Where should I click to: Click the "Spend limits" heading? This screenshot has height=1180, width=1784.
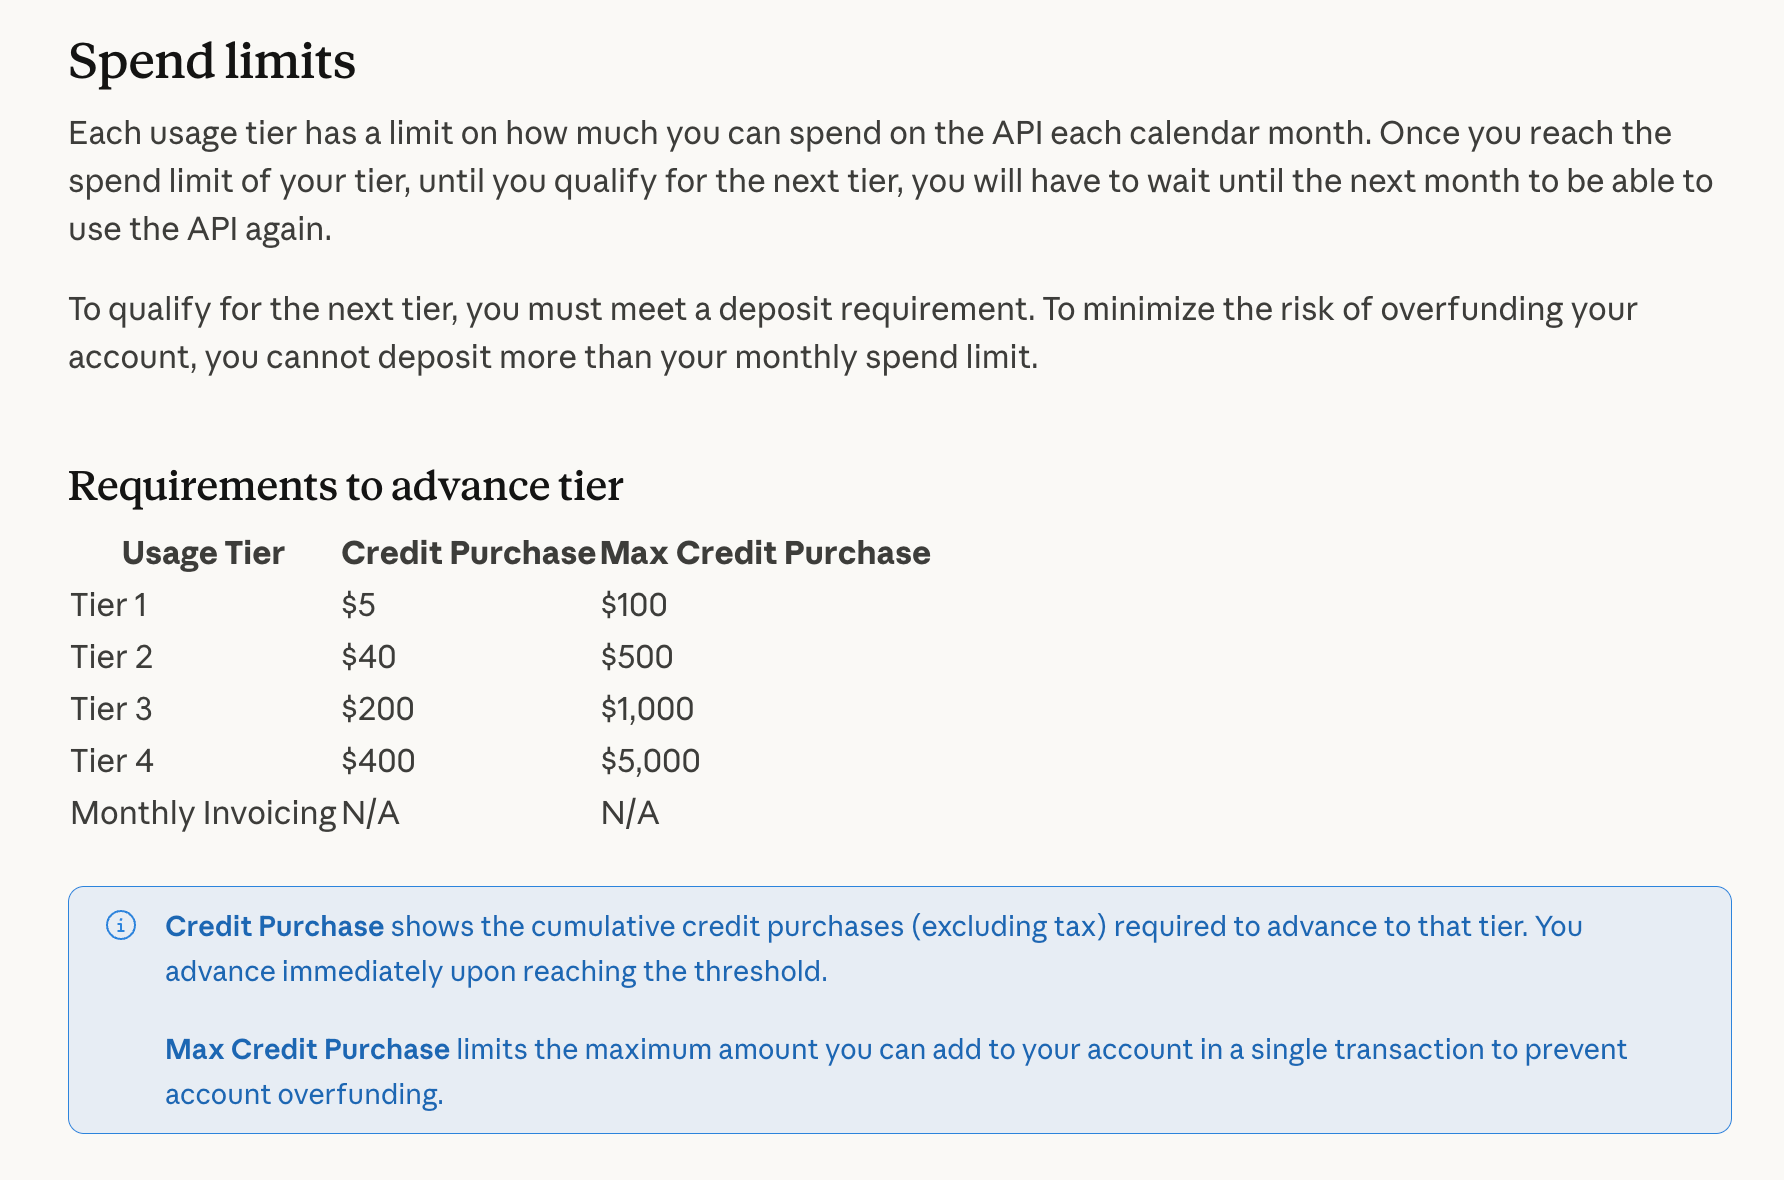212,61
